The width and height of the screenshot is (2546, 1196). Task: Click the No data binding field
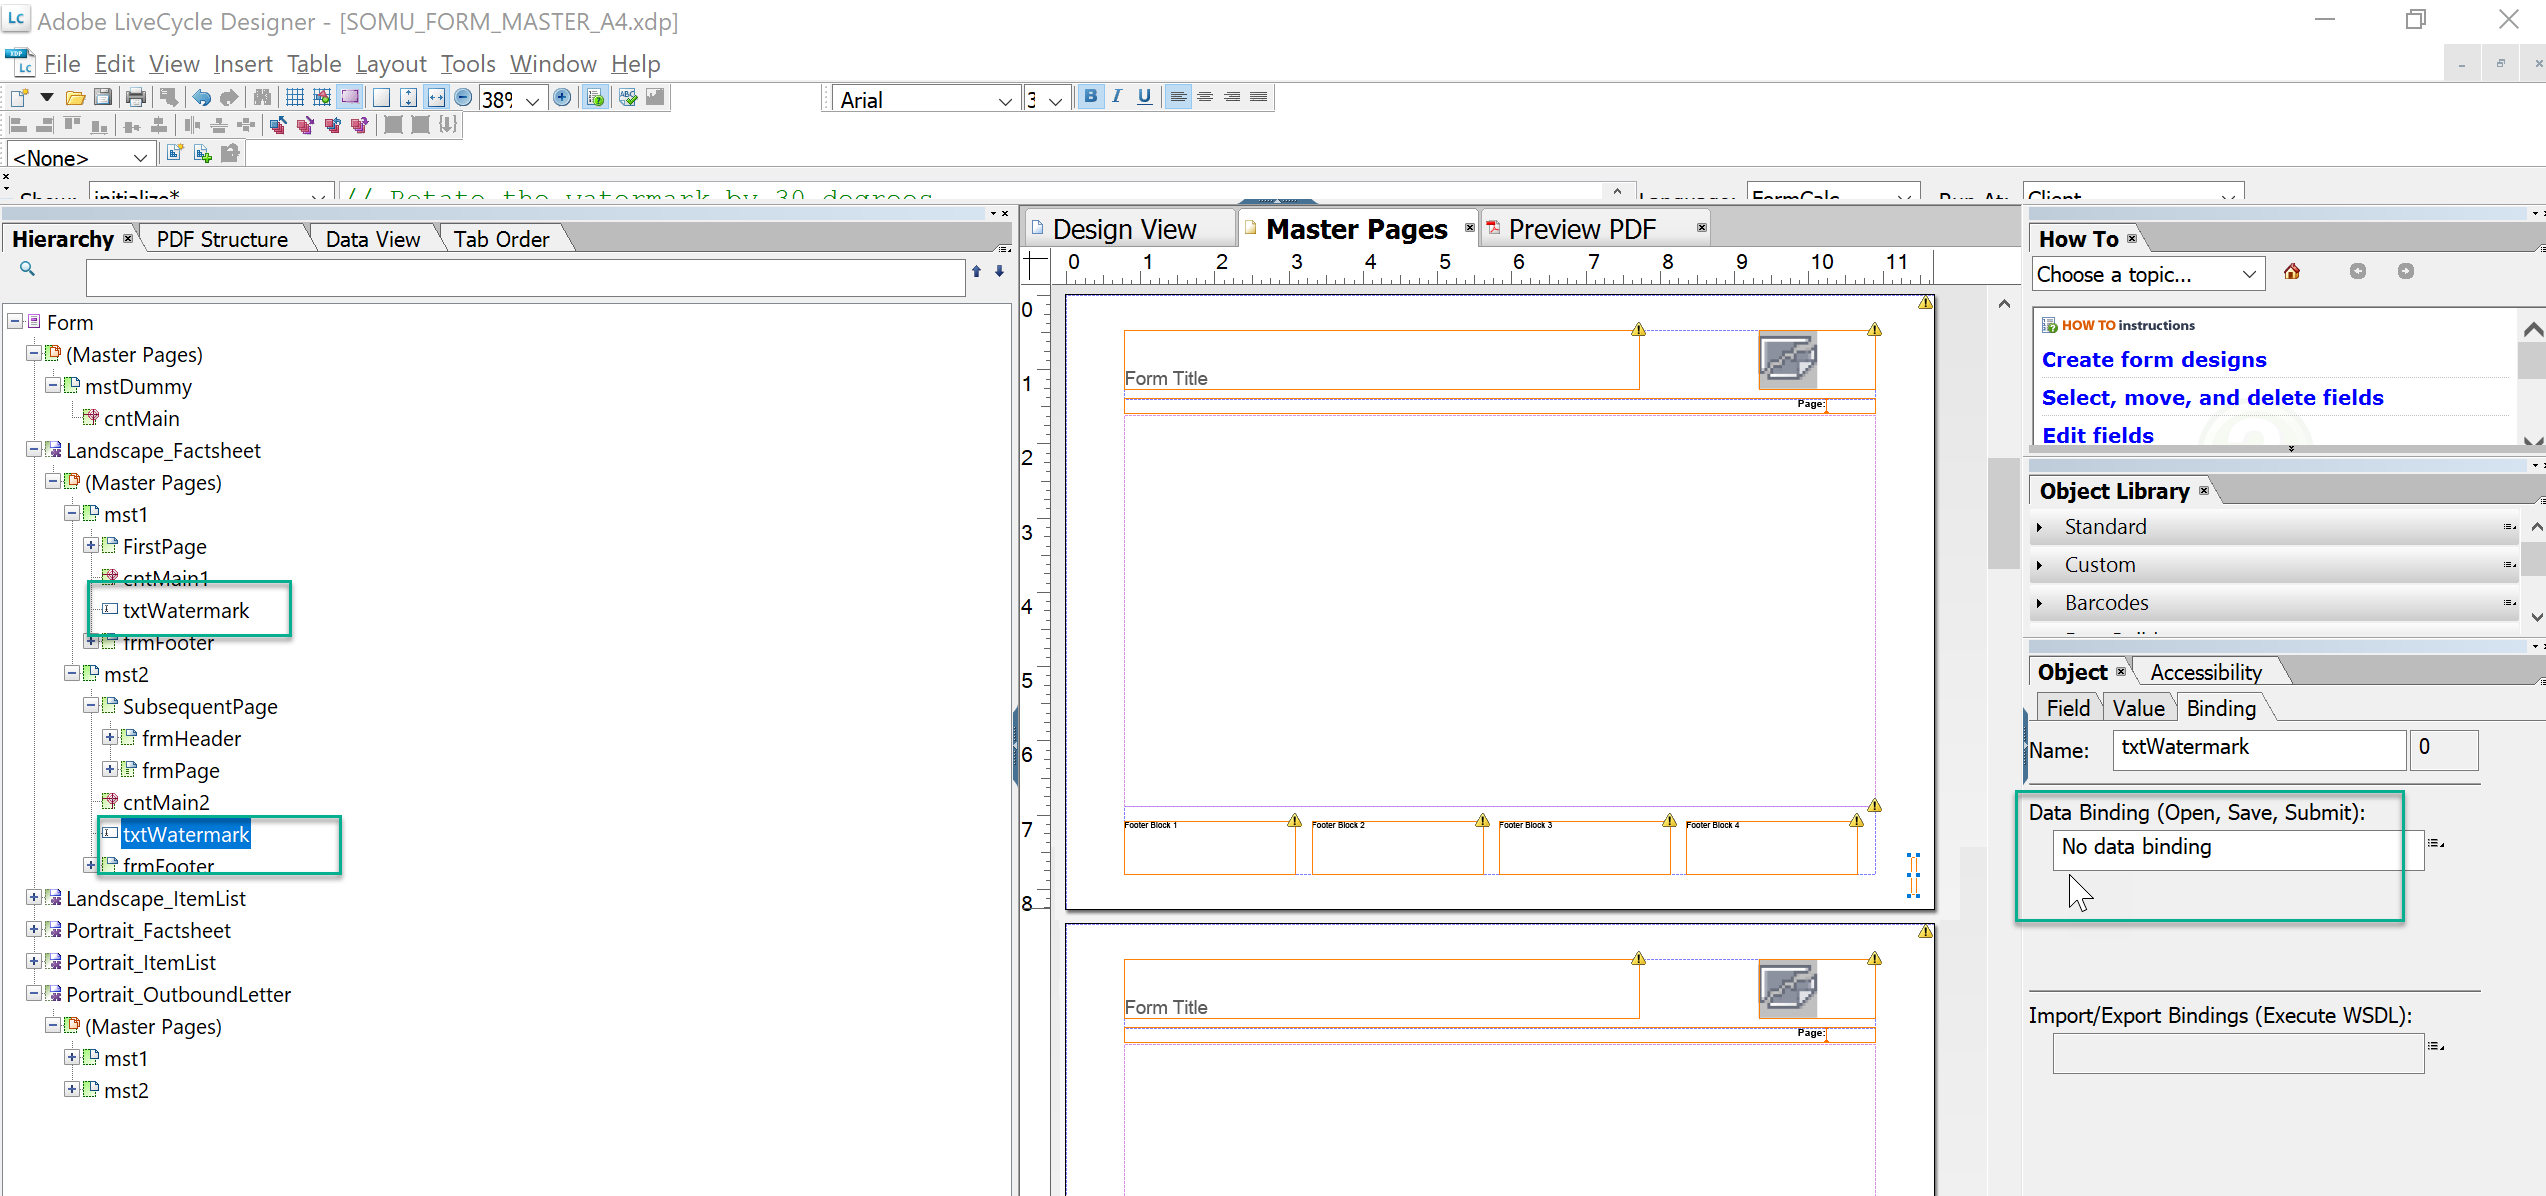(x=2238, y=848)
